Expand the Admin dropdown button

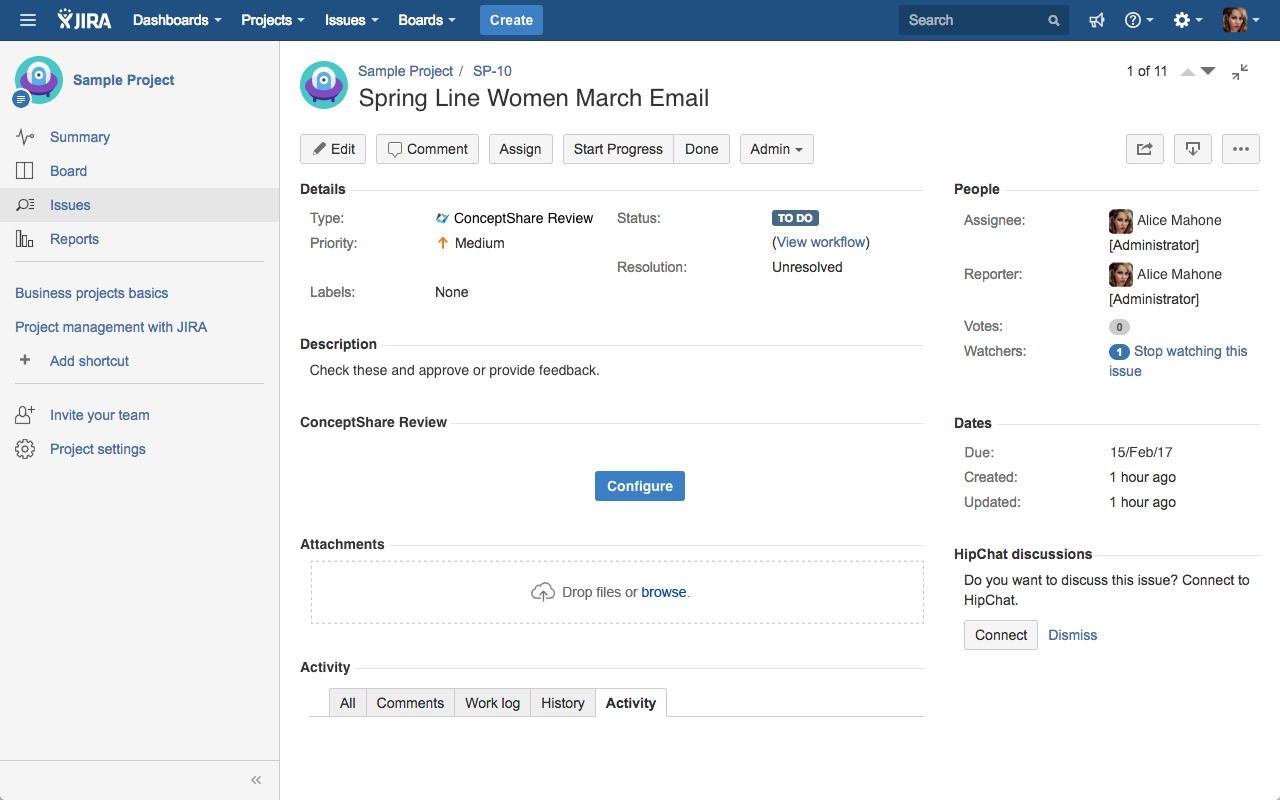click(776, 149)
